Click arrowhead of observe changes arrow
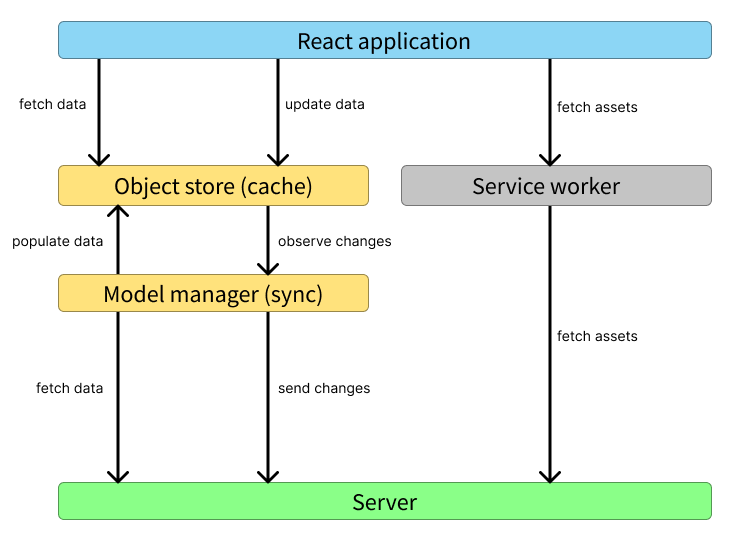 [267, 267]
